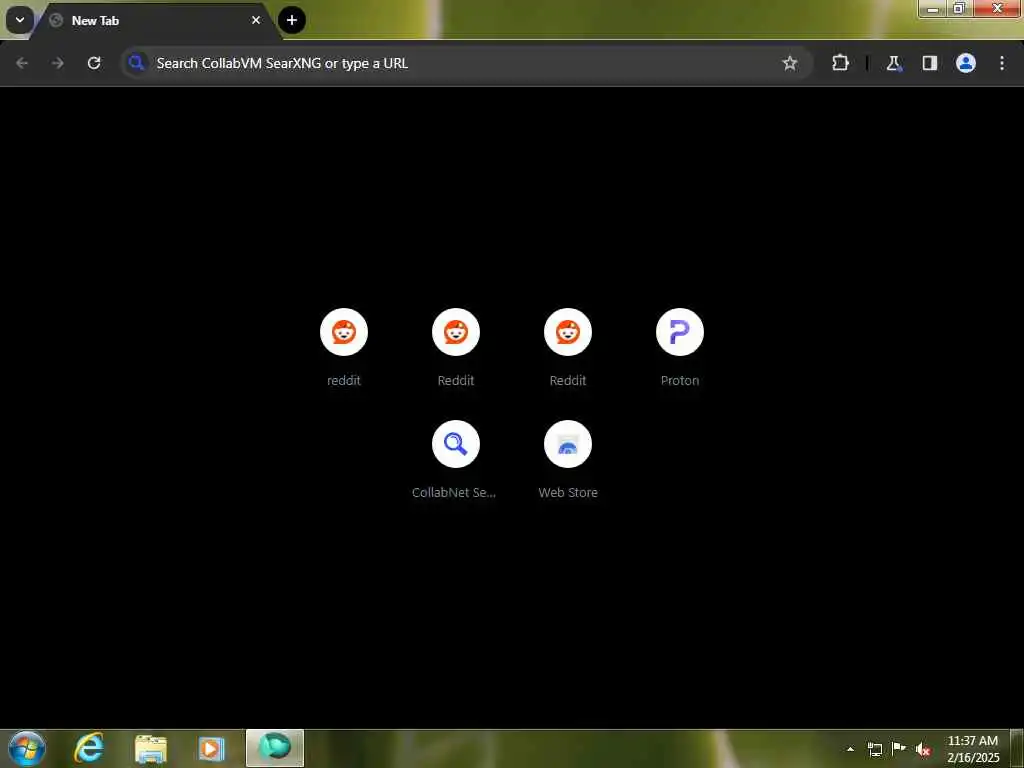1024x768 pixels.
Task: Close the New Tab tab
Action: tap(256, 20)
